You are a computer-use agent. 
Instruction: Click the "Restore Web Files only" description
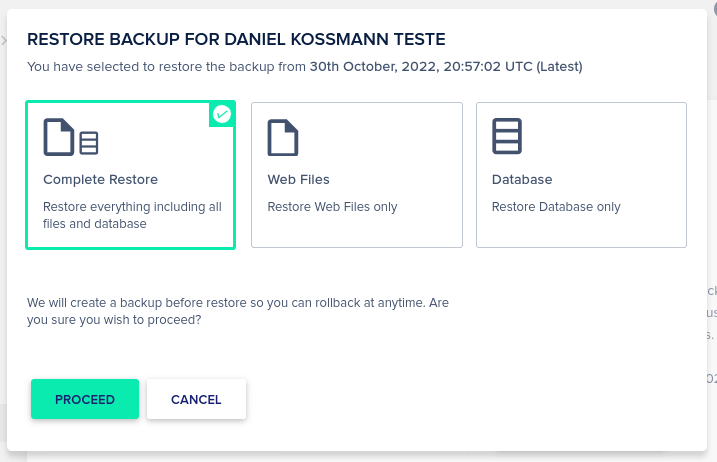tap(332, 207)
